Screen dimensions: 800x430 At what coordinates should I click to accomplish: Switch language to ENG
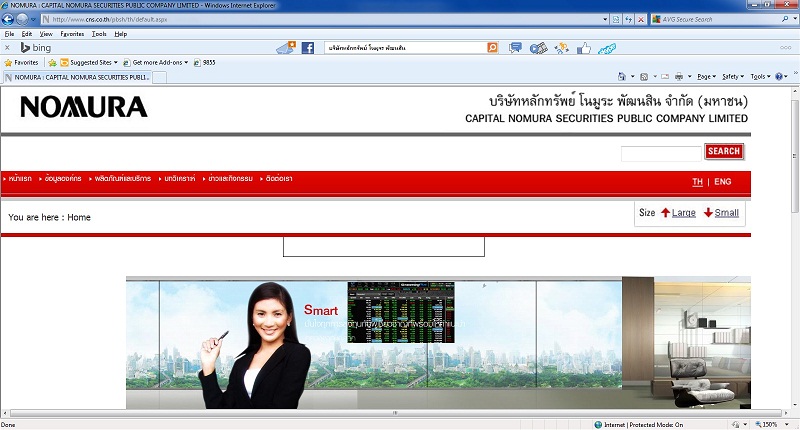[x=722, y=182]
